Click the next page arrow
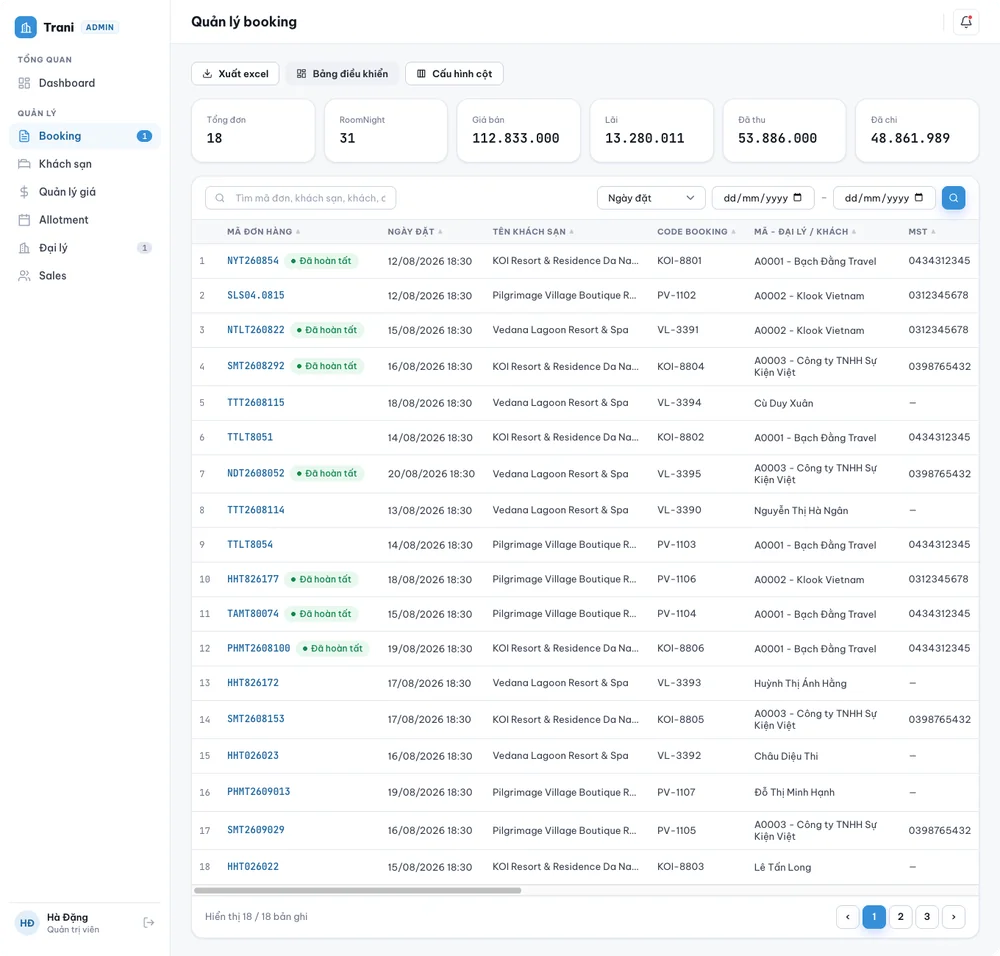The width and height of the screenshot is (1000, 956). pyautogui.click(x=953, y=916)
